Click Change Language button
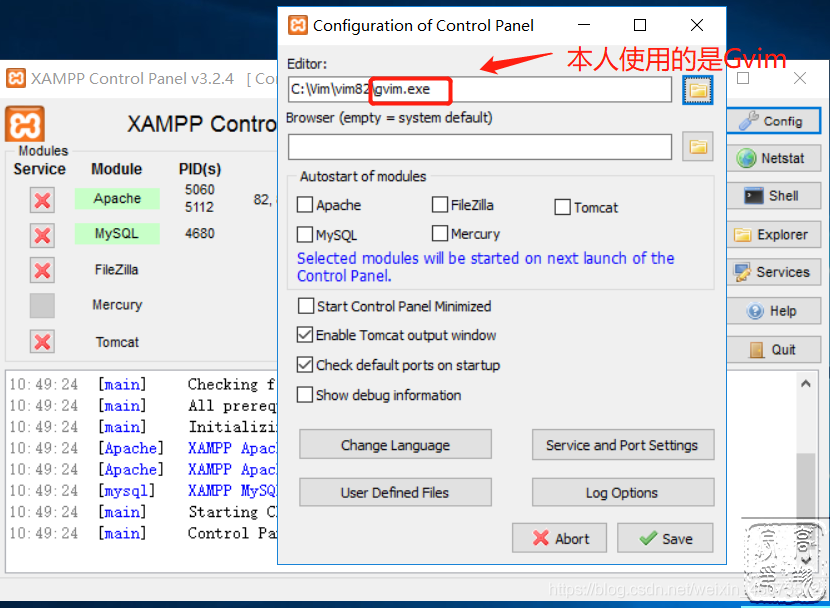This screenshot has width=830, height=608. point(395,444)
